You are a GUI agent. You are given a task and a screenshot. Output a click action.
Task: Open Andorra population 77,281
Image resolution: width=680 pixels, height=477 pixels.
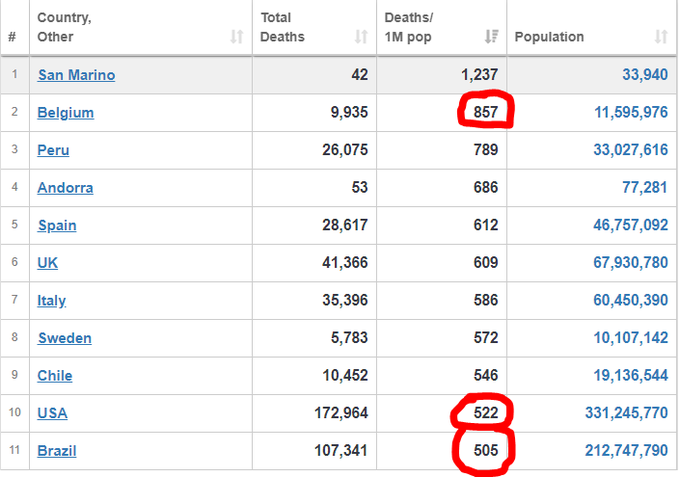[644, 187]
